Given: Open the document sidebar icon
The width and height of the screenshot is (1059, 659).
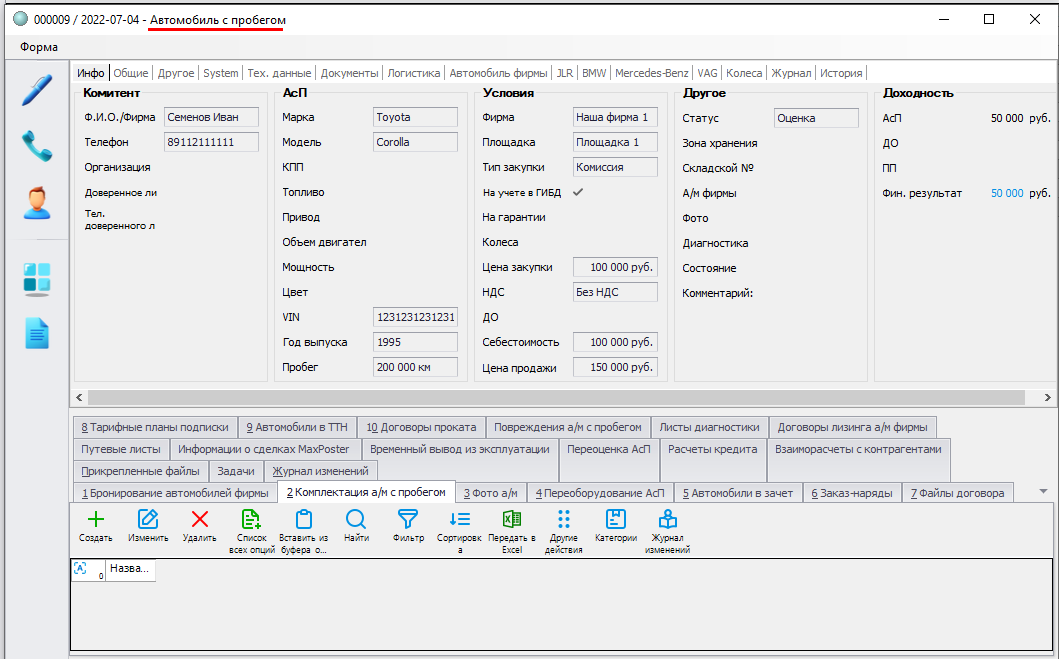Looking at the screenshot, I should click(37, 333).
